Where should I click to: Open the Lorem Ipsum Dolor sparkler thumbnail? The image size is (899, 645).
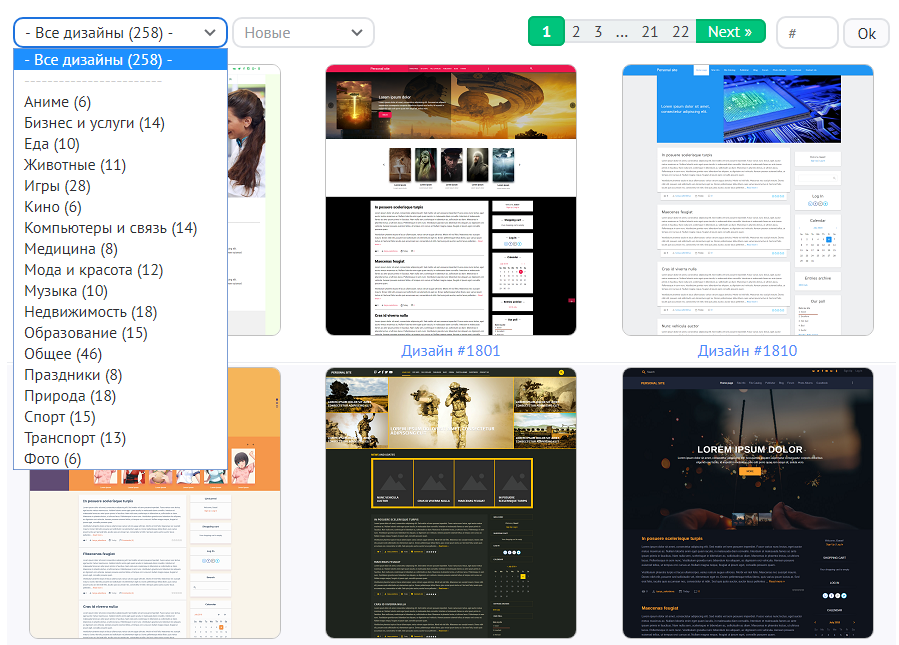coord(747,502)
